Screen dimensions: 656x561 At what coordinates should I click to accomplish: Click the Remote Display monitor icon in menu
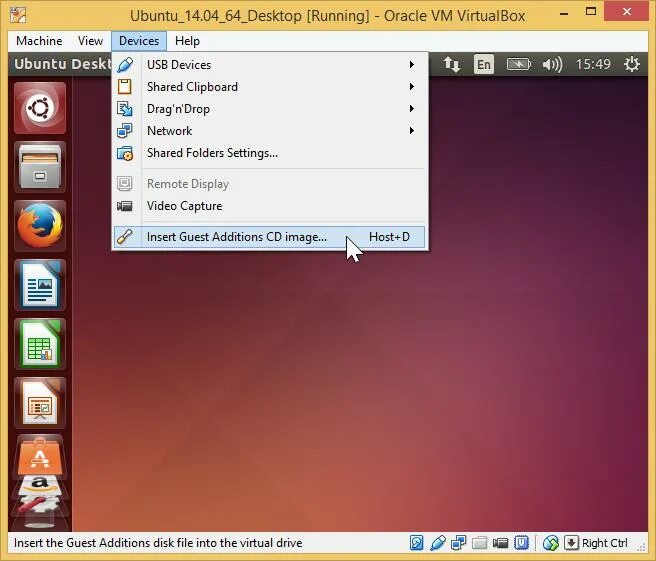click(x=125, y=184)
